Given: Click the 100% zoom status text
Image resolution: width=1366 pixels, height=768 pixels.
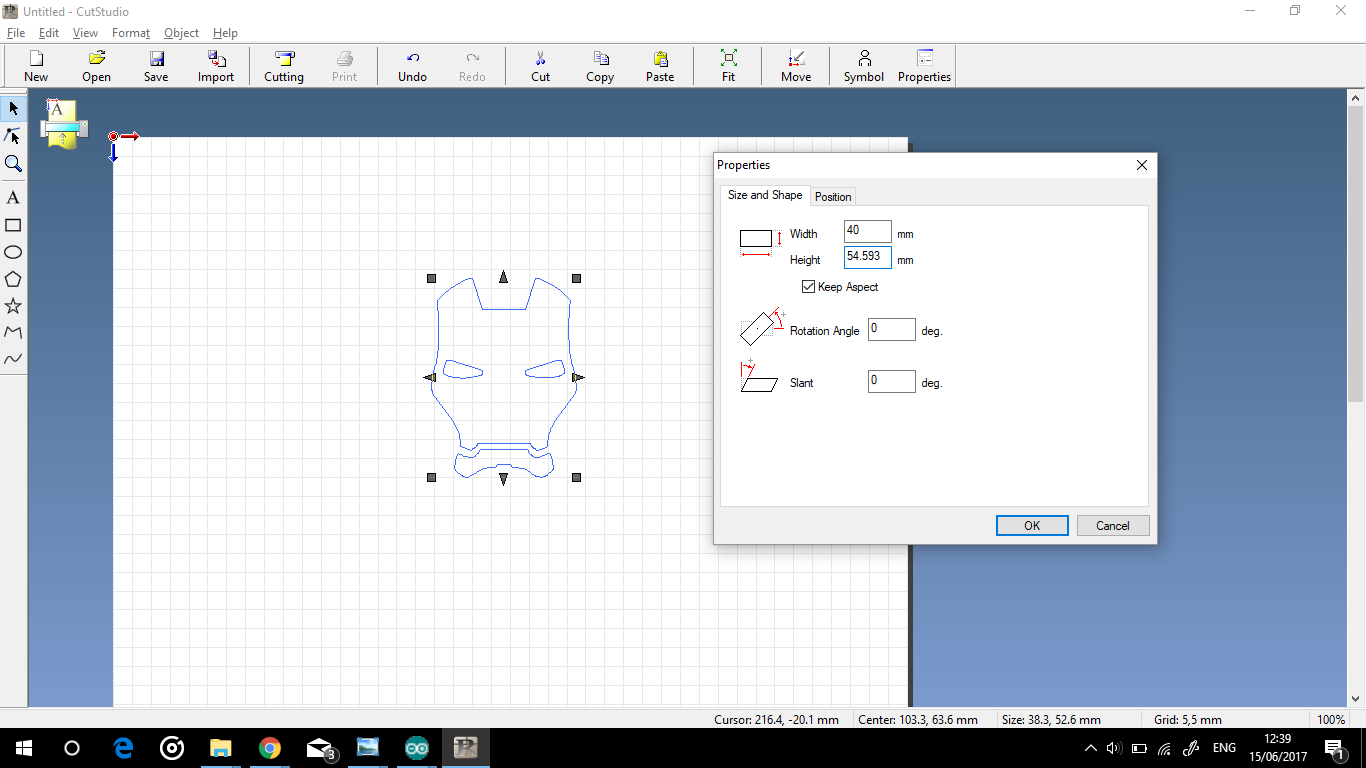Looking at the screenshot, I should [x=1330, y=720].
